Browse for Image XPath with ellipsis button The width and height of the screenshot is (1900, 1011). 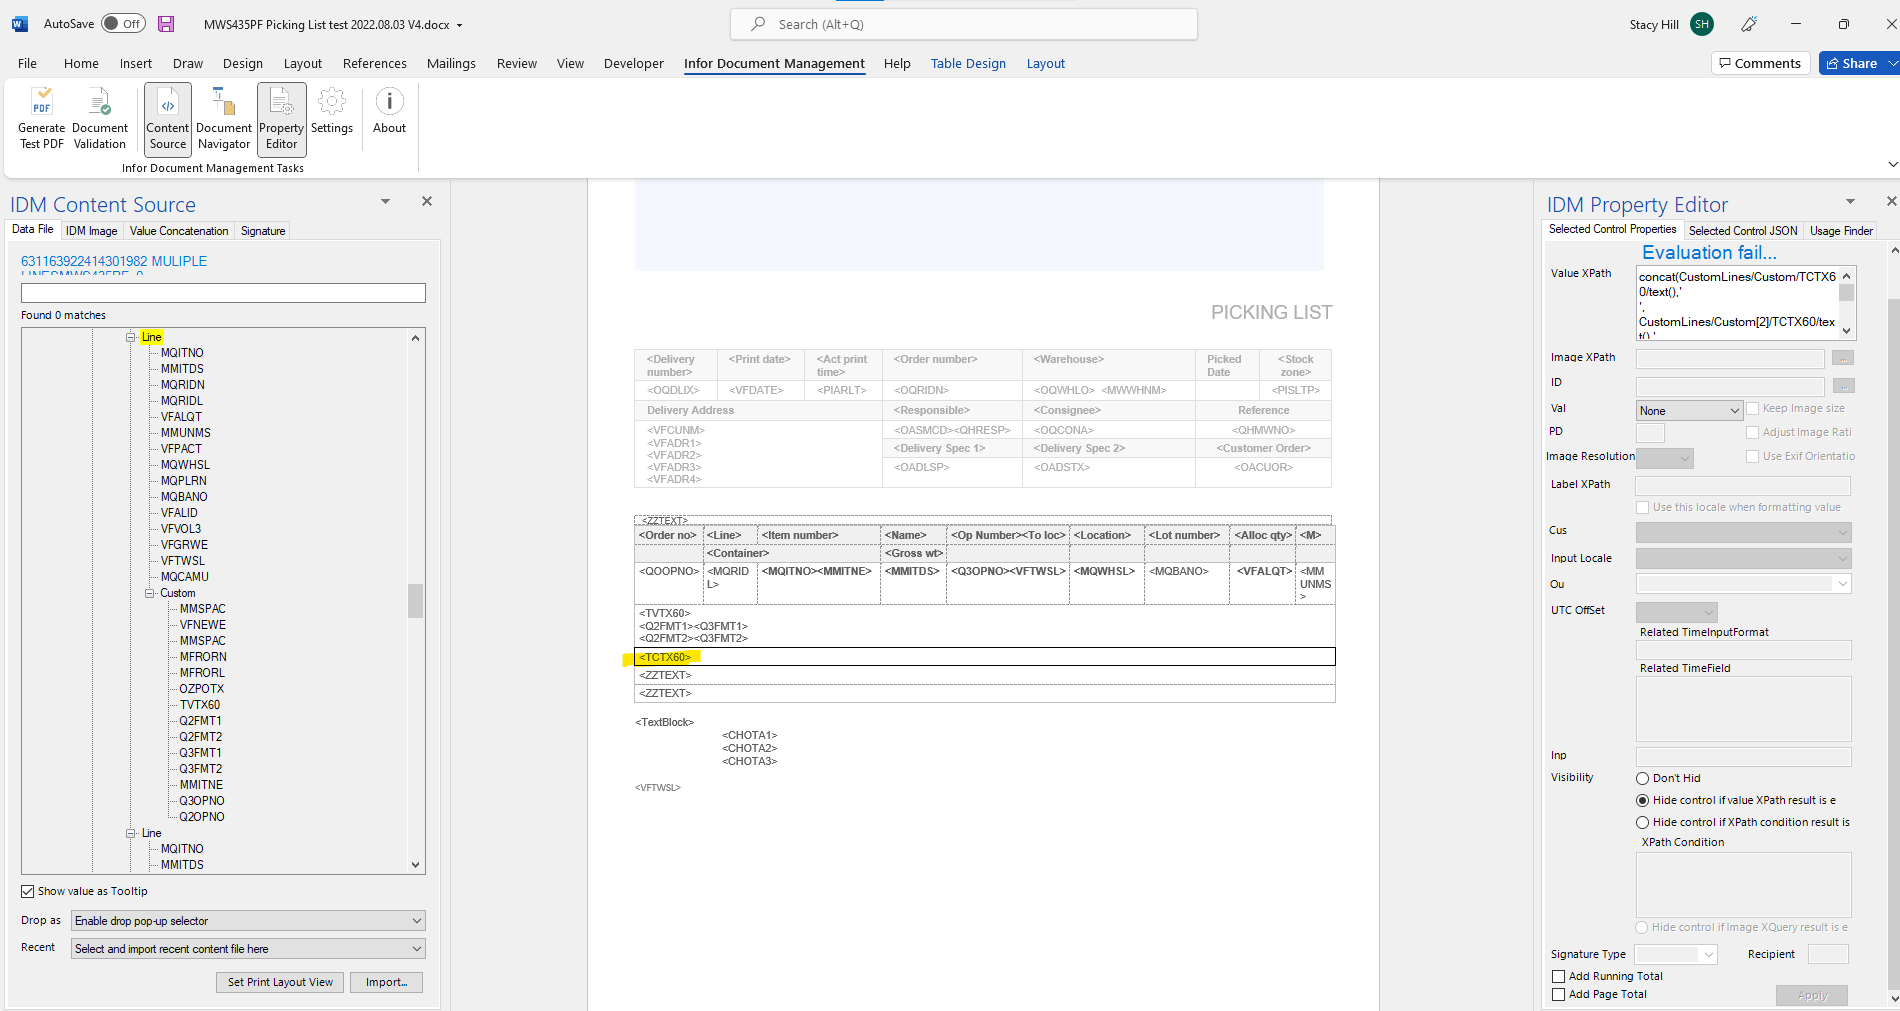coord(1844,358)
